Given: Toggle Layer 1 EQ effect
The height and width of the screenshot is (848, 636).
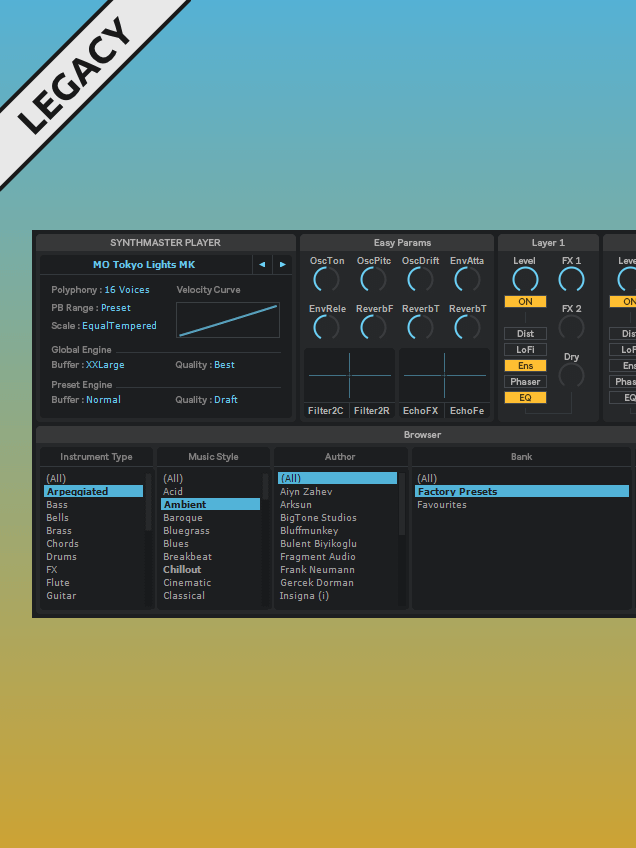Looking at the screenshot, I should click(525, 398).
